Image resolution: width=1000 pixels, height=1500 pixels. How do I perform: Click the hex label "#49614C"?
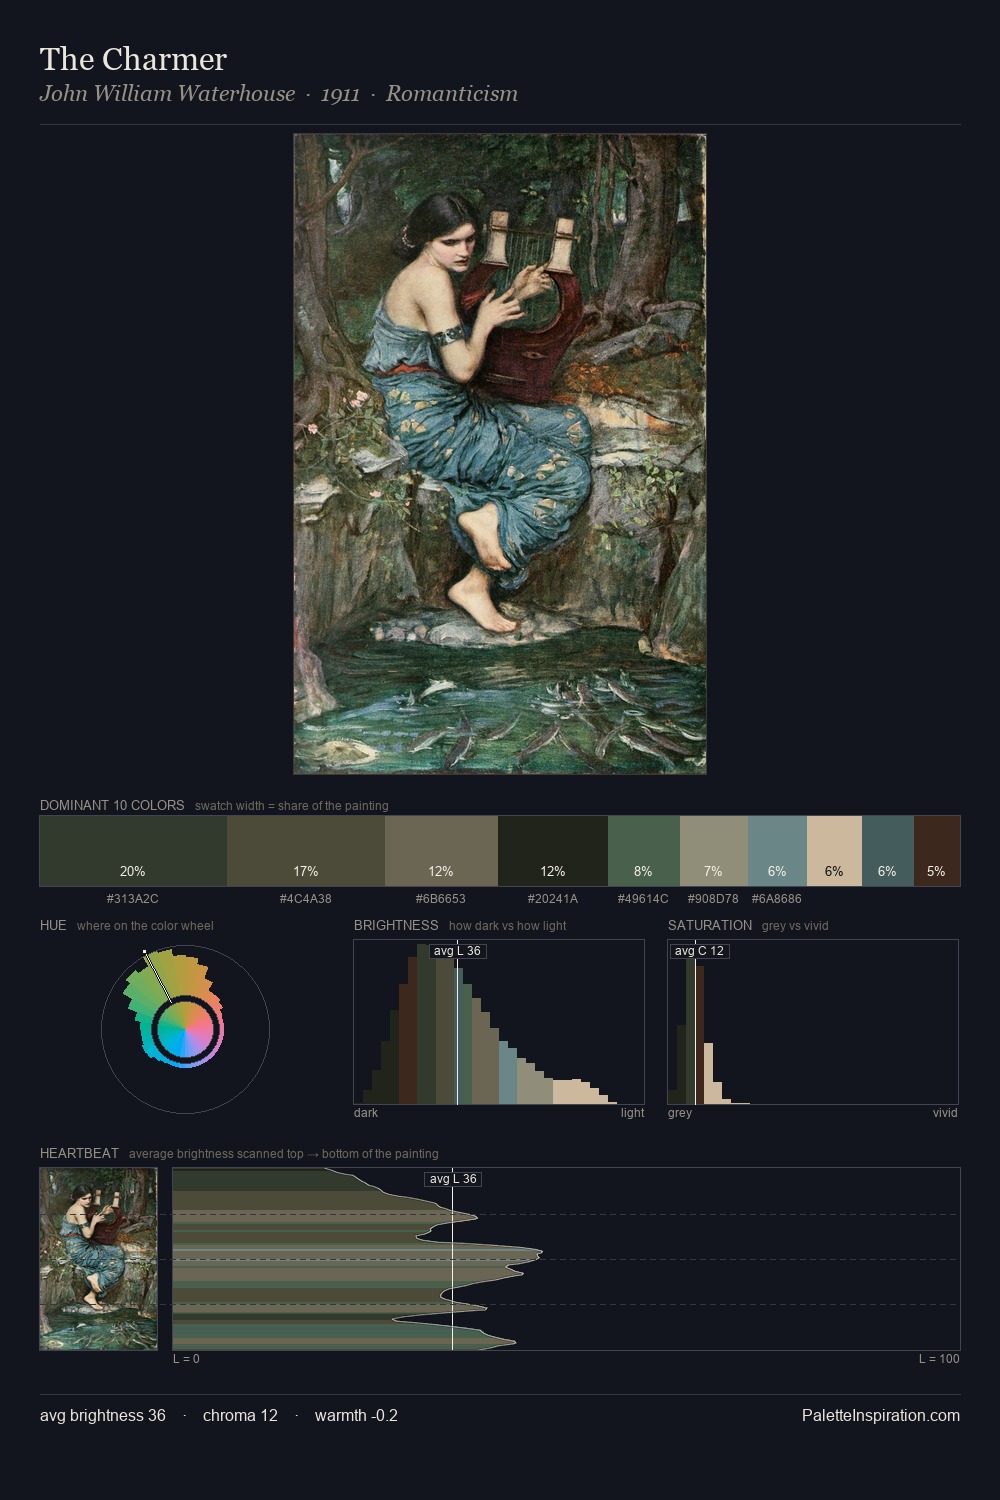pyautogui.click(x=644, y=899)
